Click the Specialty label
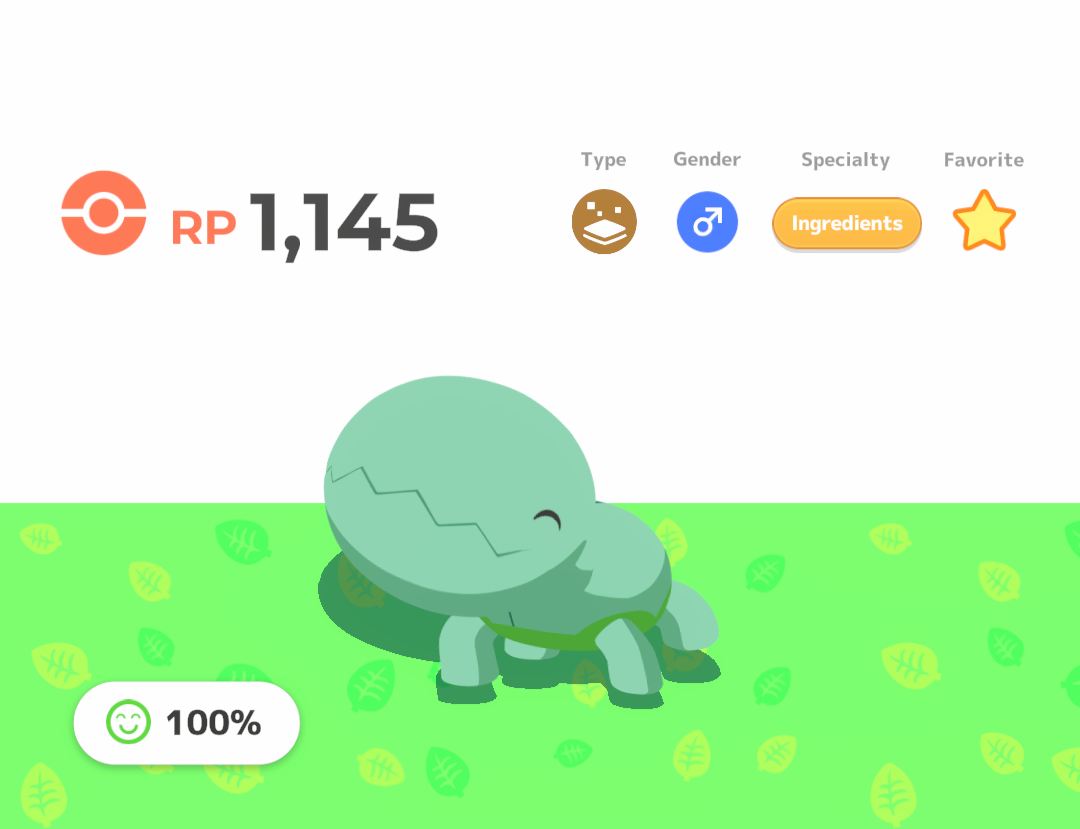 (x=845, y=160)
